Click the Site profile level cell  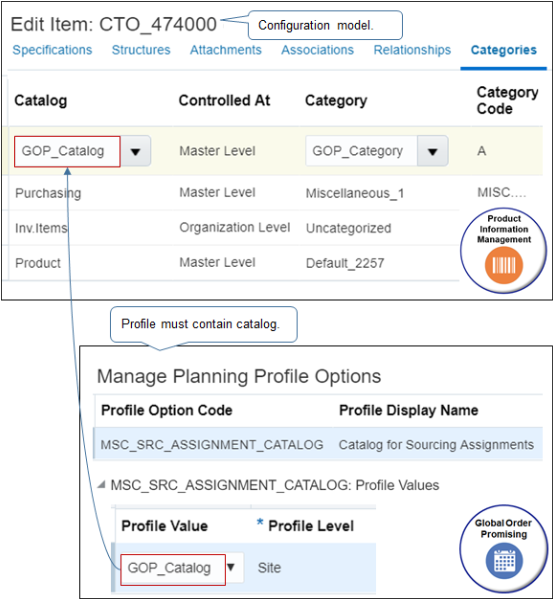point(269,568)
